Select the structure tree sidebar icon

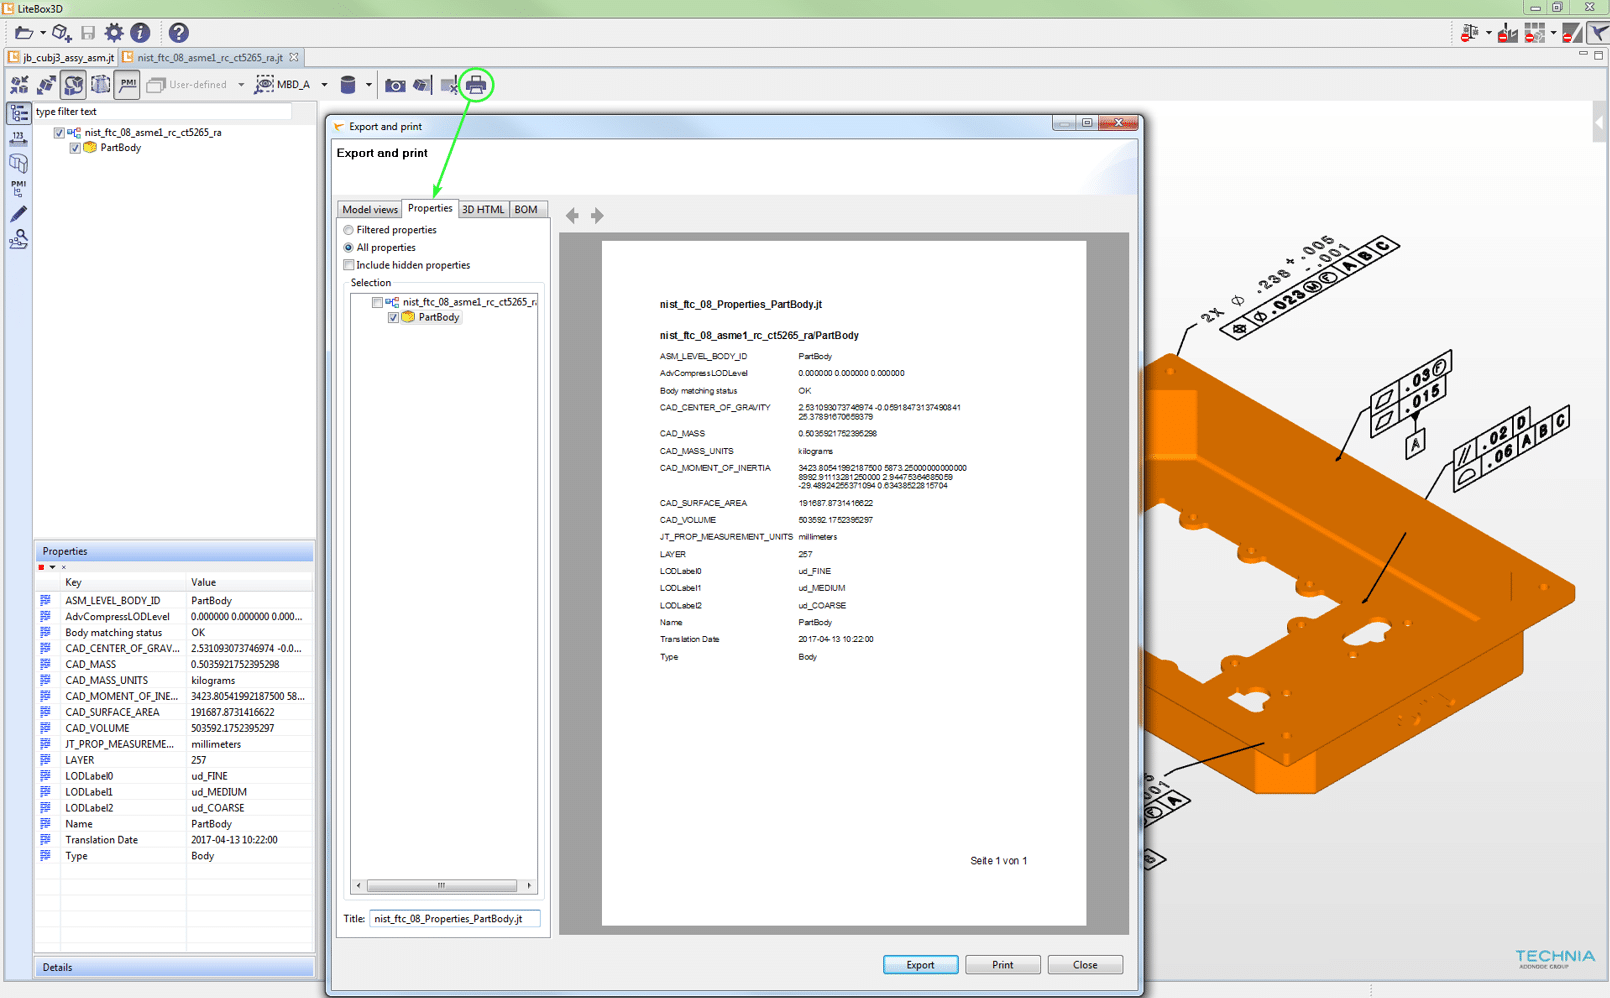click(x=19, y=113)
